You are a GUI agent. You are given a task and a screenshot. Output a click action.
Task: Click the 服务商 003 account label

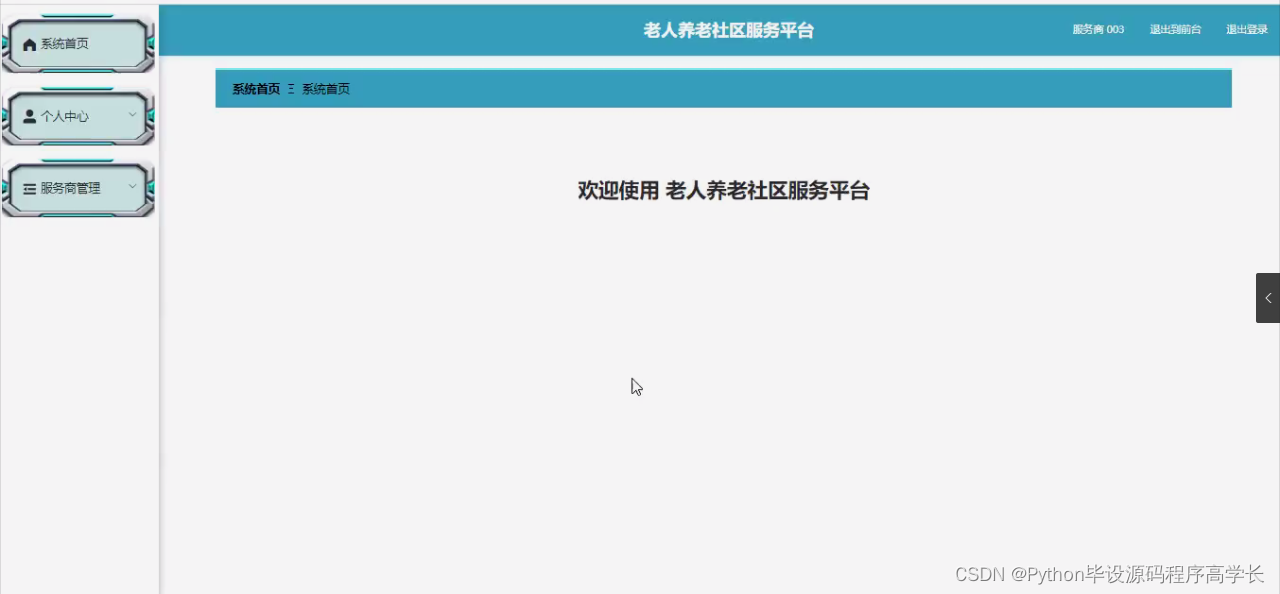click(x=1097, y=29)
